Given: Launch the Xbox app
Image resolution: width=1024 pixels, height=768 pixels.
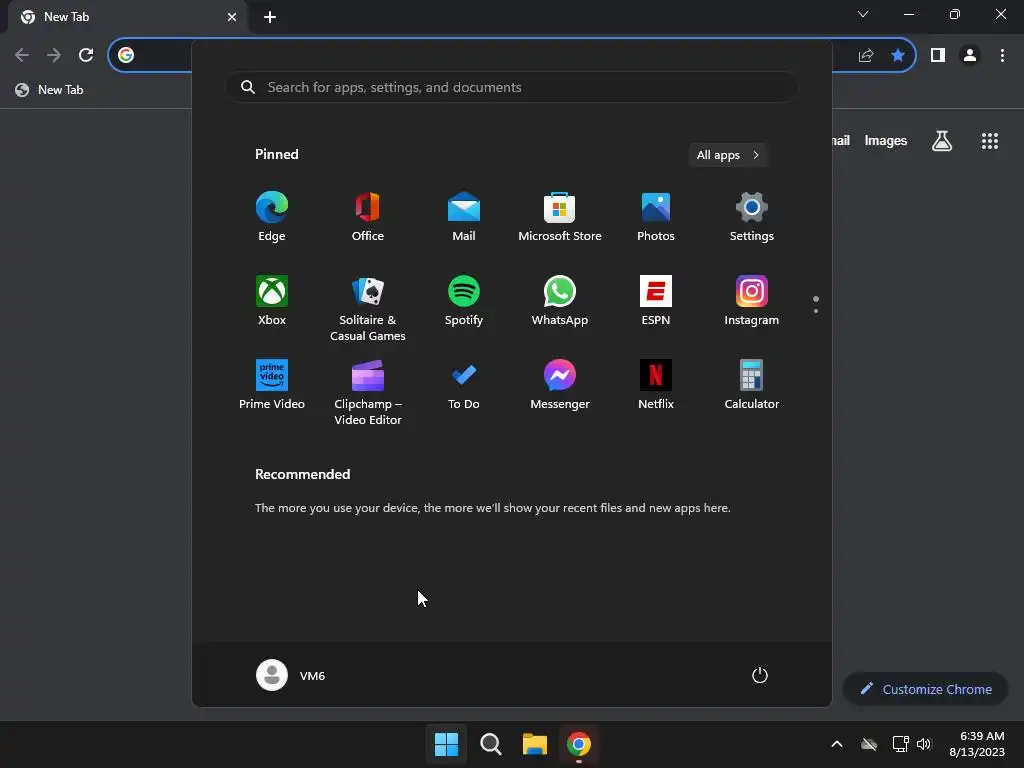Looking at the screenshot, I should [272, 300].
